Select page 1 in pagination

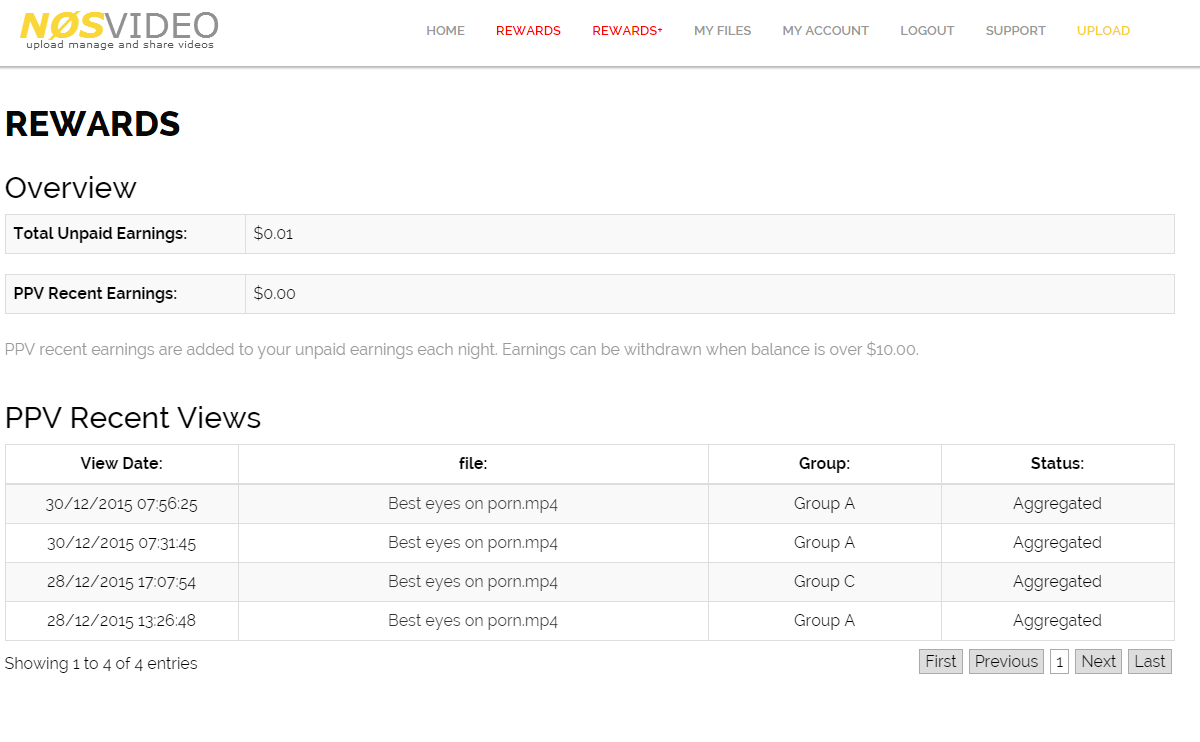[x=1059, y=661]
